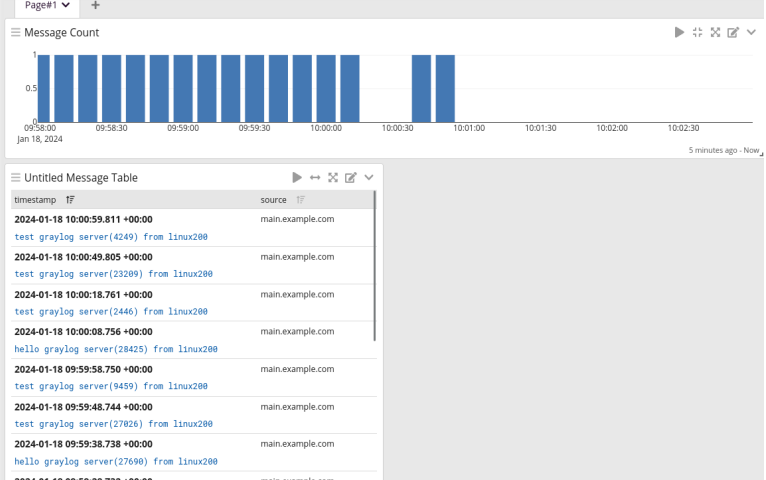Add a new dashboard page

(x=95, y=5)
